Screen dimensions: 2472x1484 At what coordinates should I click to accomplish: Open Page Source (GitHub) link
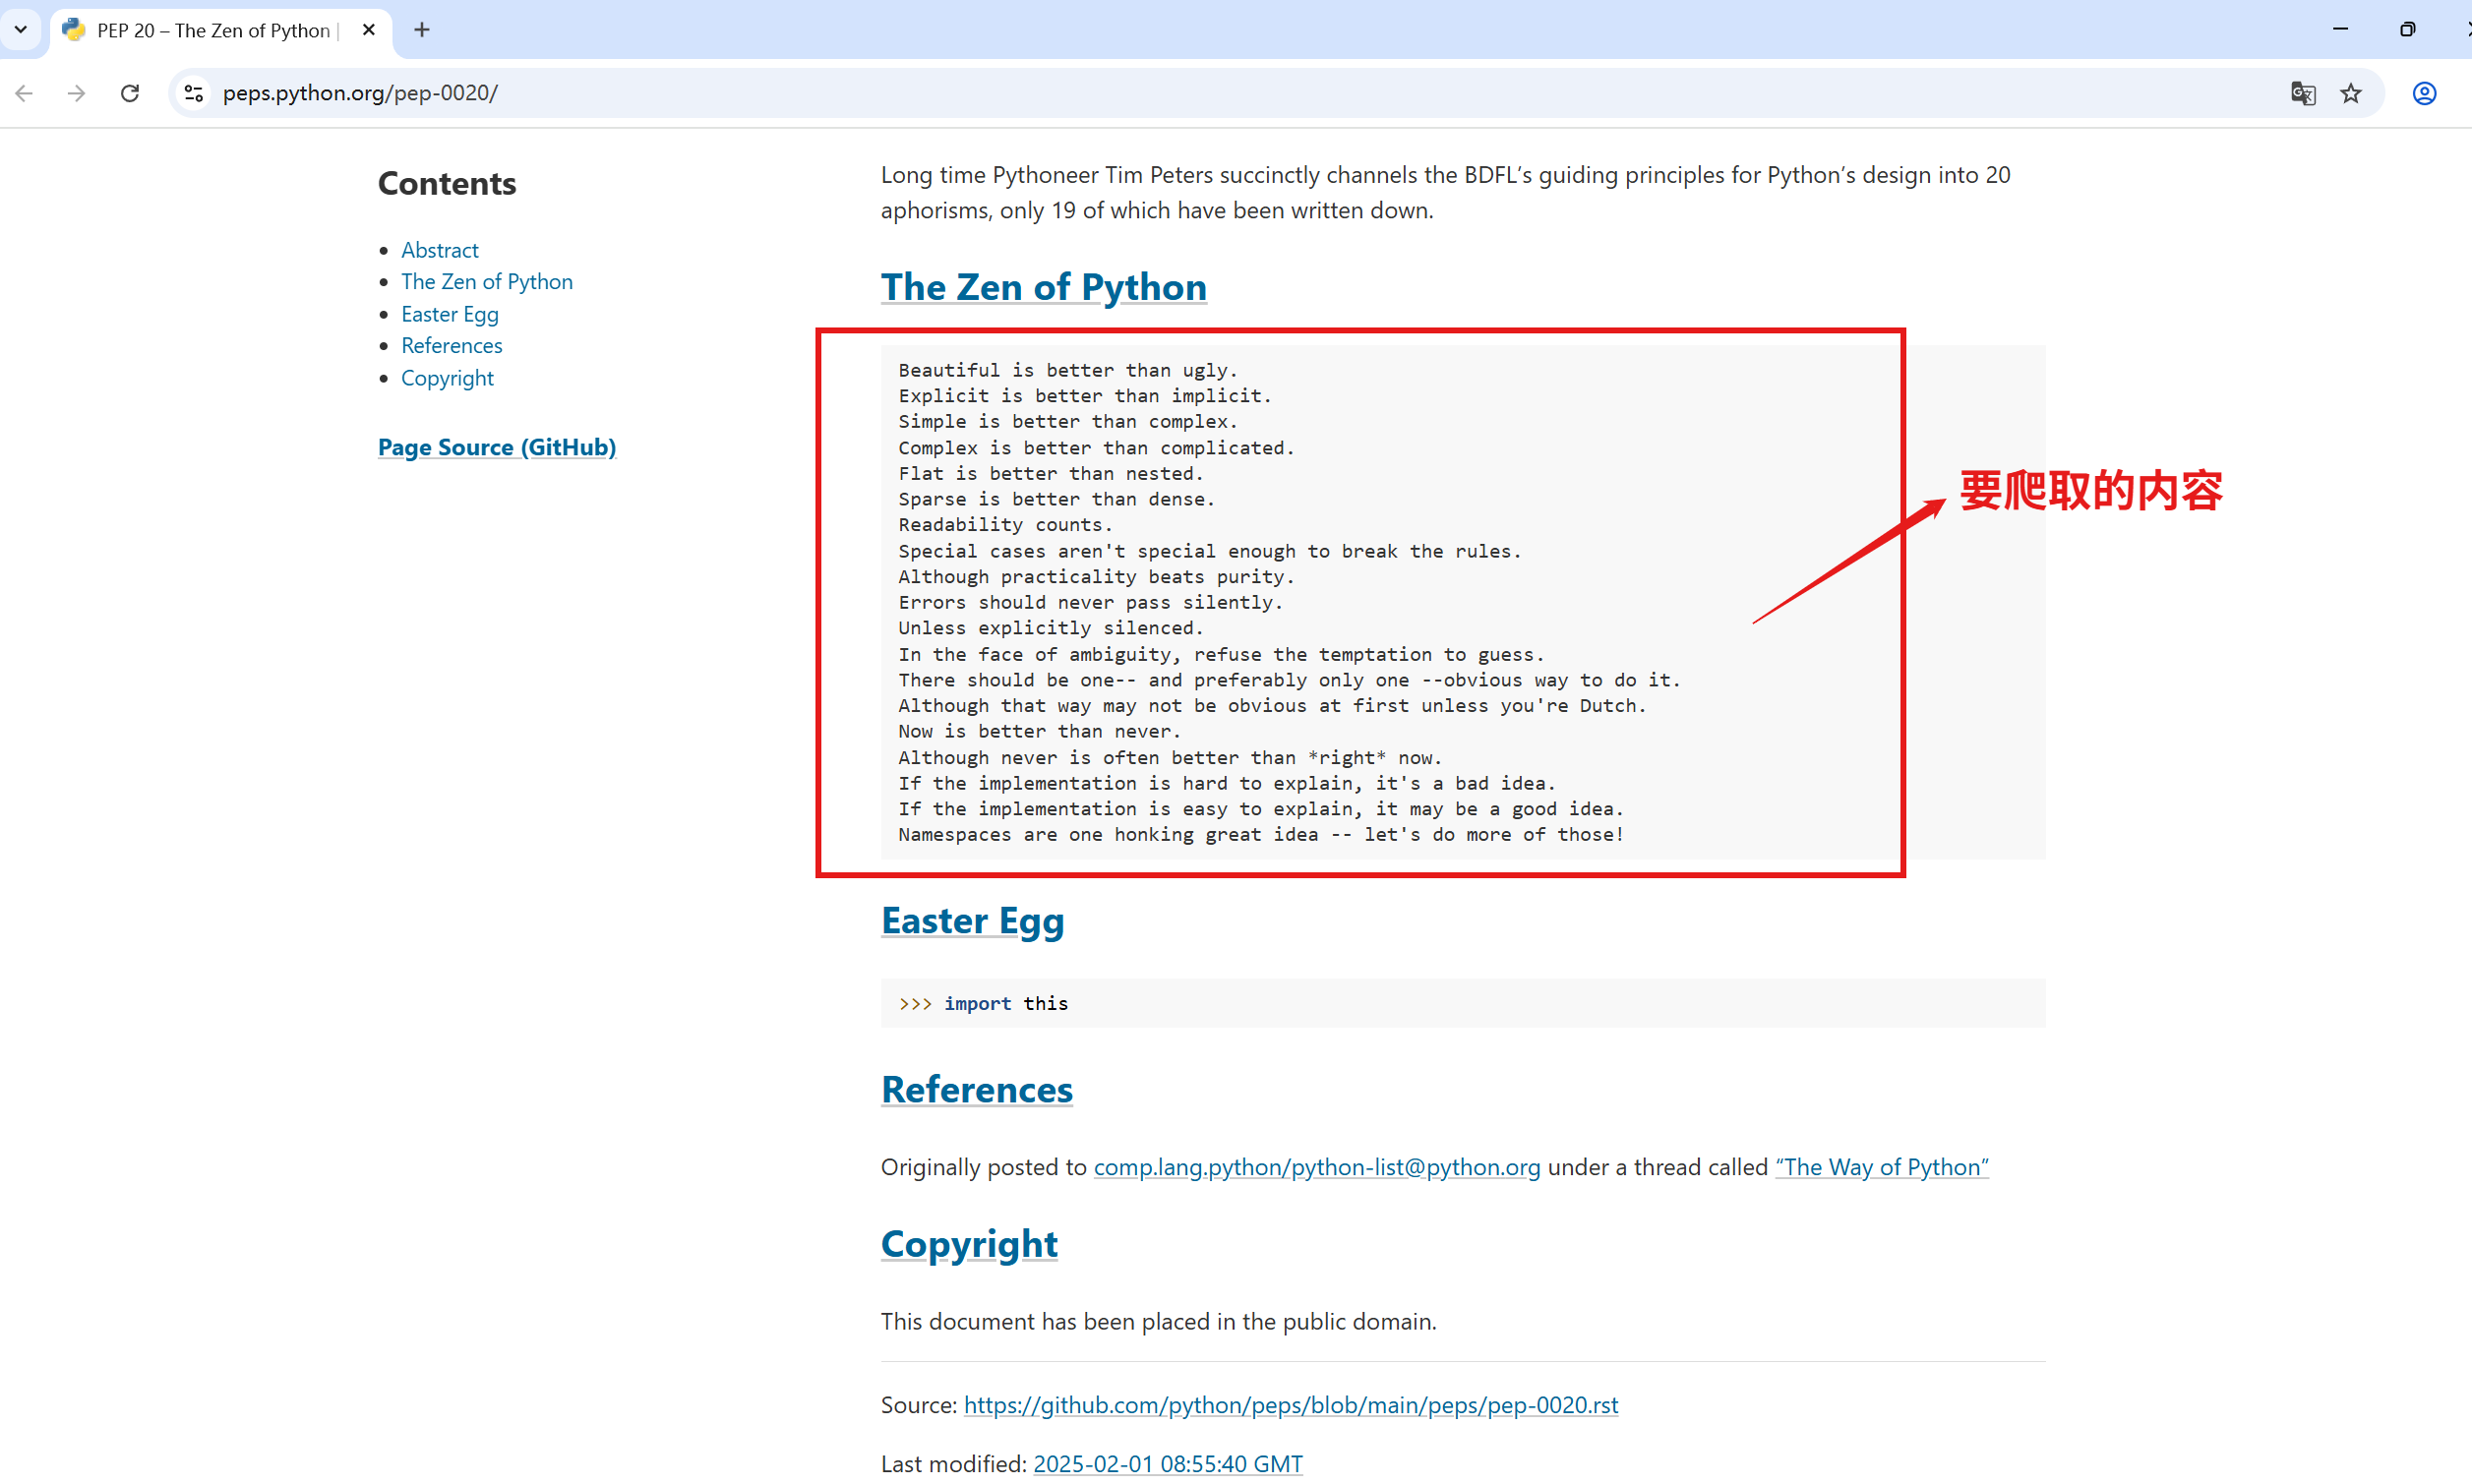[496, 447]
